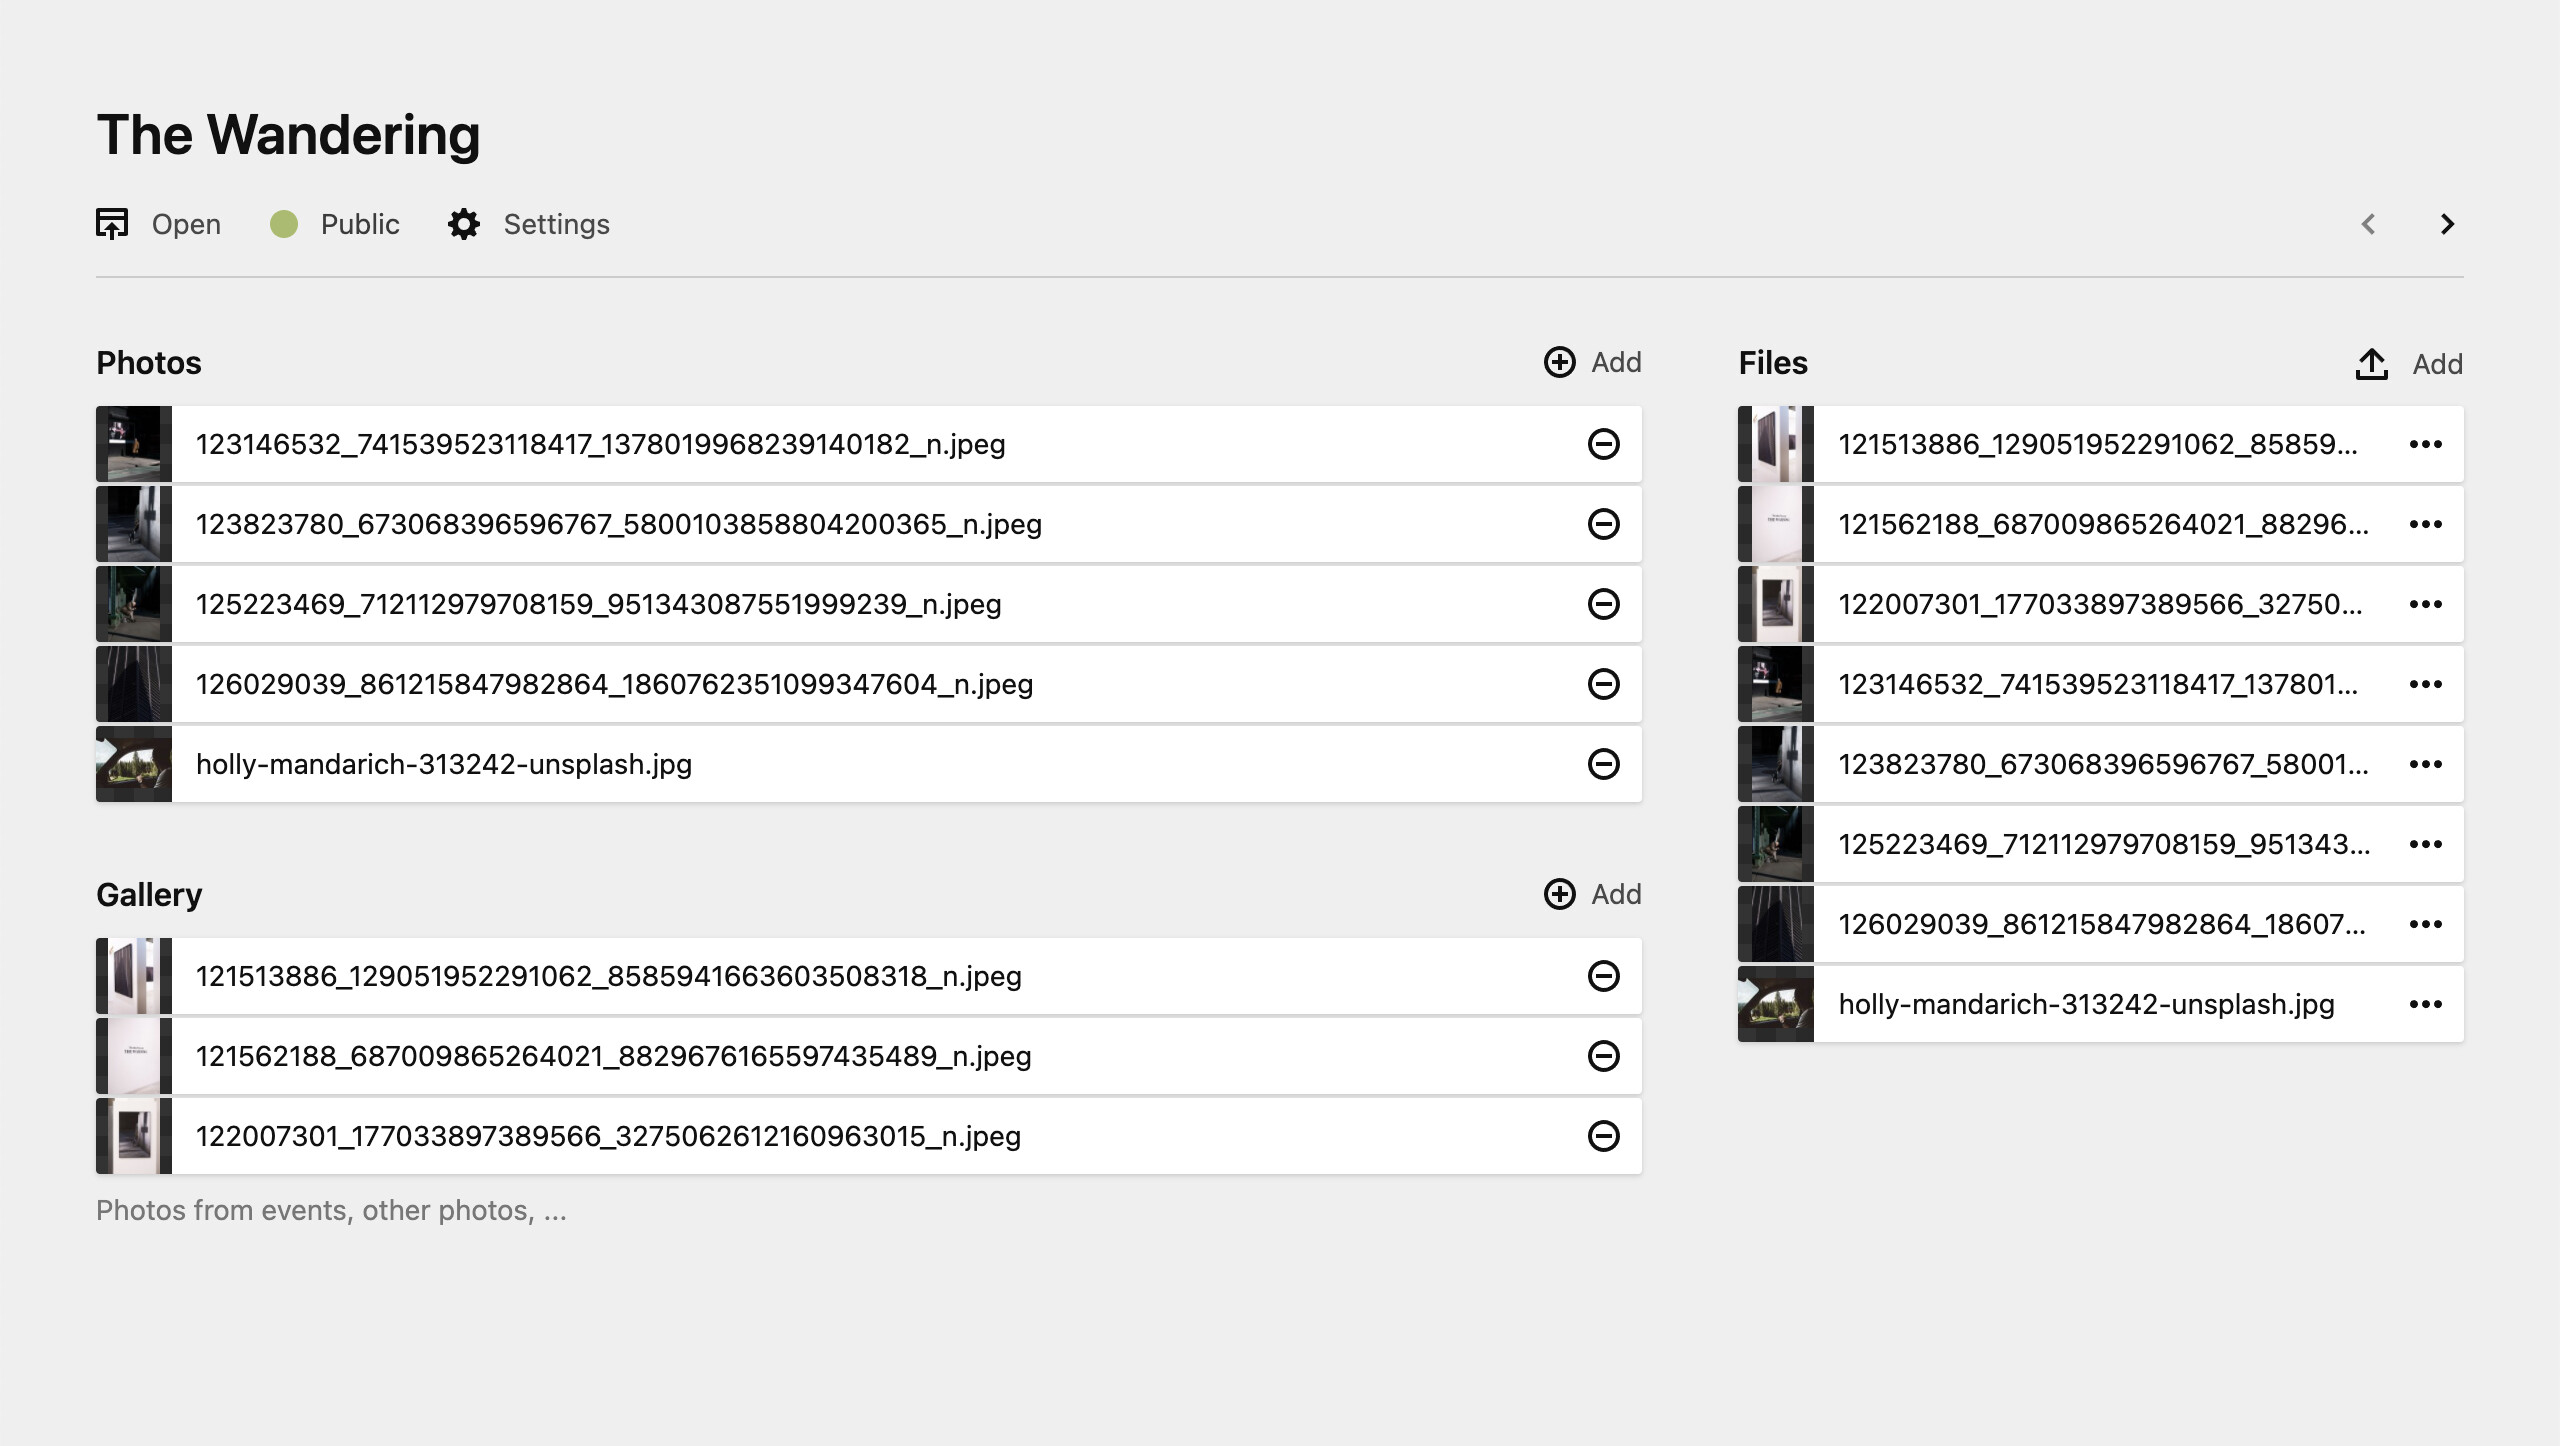
Task: Select 125223469_712112979708159 filename in Photos
Action: click(x=599, y=604)
